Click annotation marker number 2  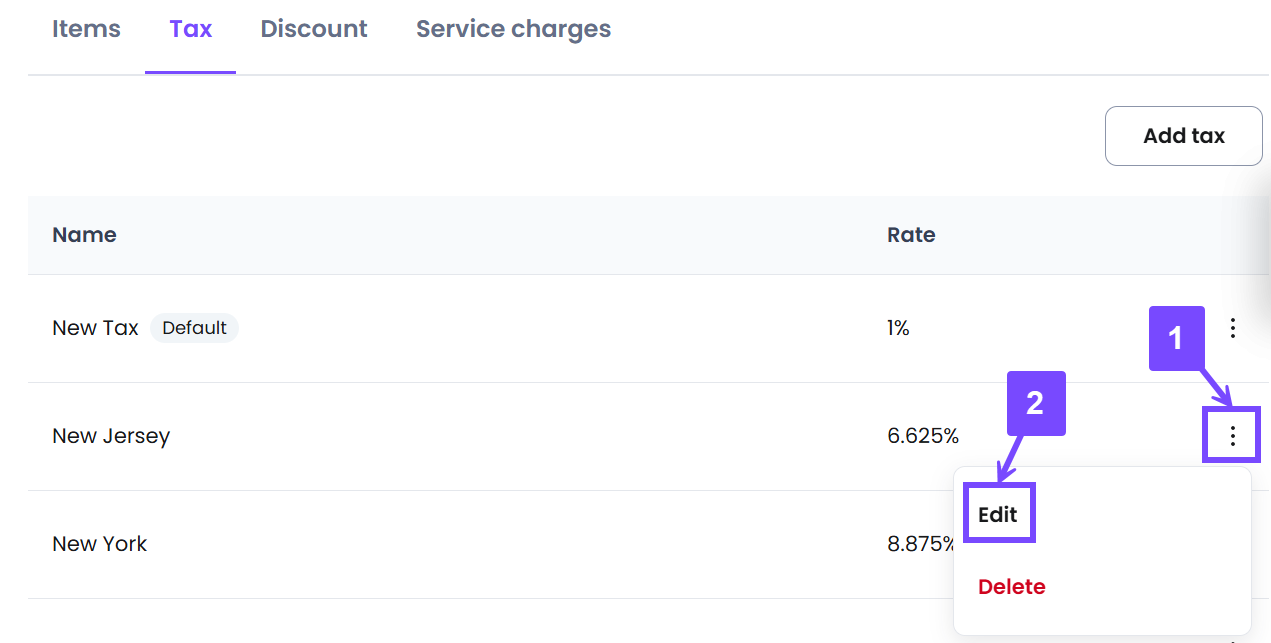click(x=1036, y=403)
